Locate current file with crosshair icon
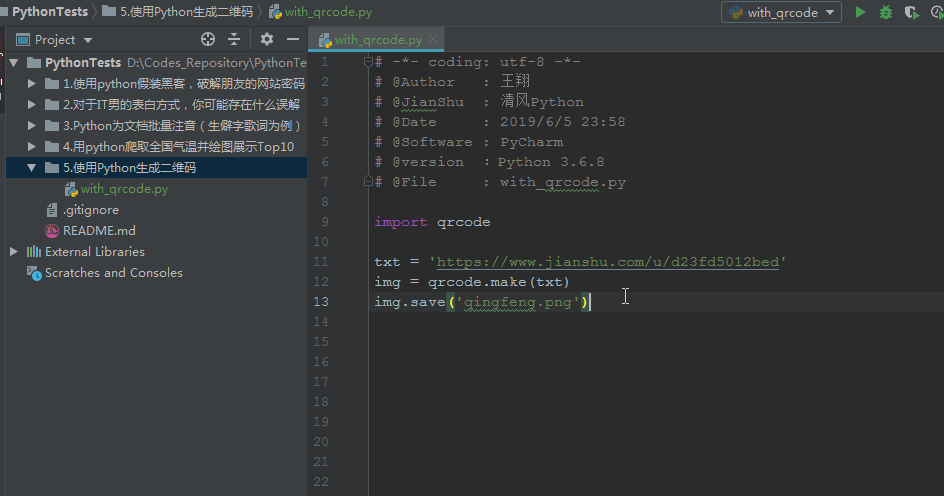944x496 pixels. pyautogui.click(x=208, y=39)
